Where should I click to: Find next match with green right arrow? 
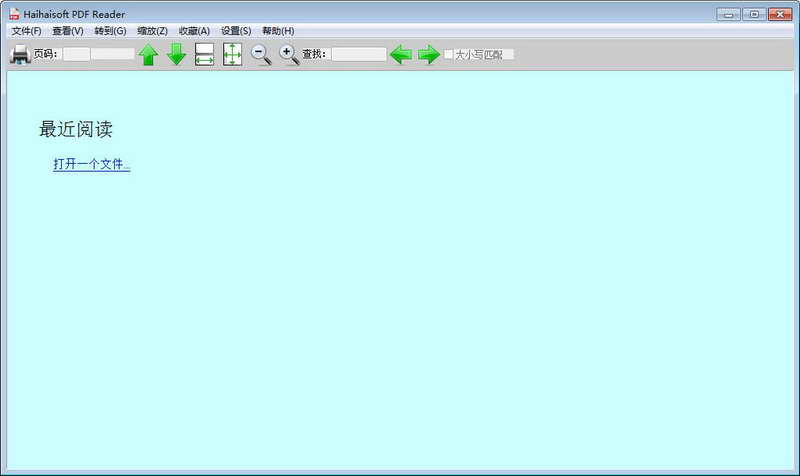[429, 54]
